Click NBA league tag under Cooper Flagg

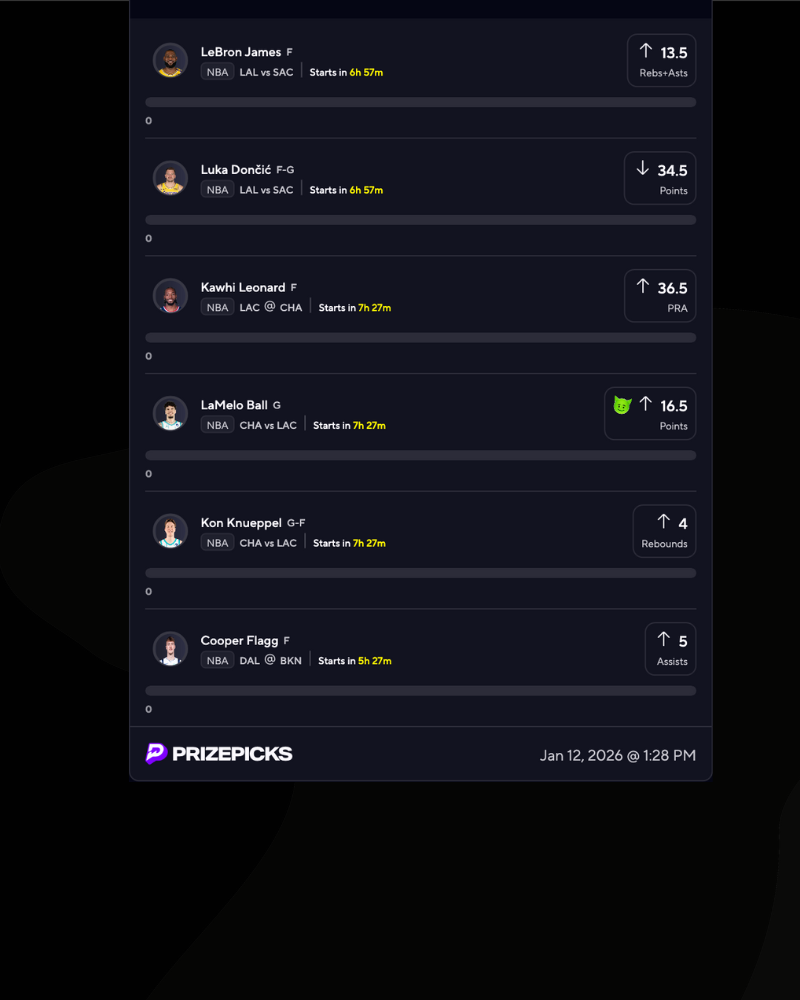[217, 661]
